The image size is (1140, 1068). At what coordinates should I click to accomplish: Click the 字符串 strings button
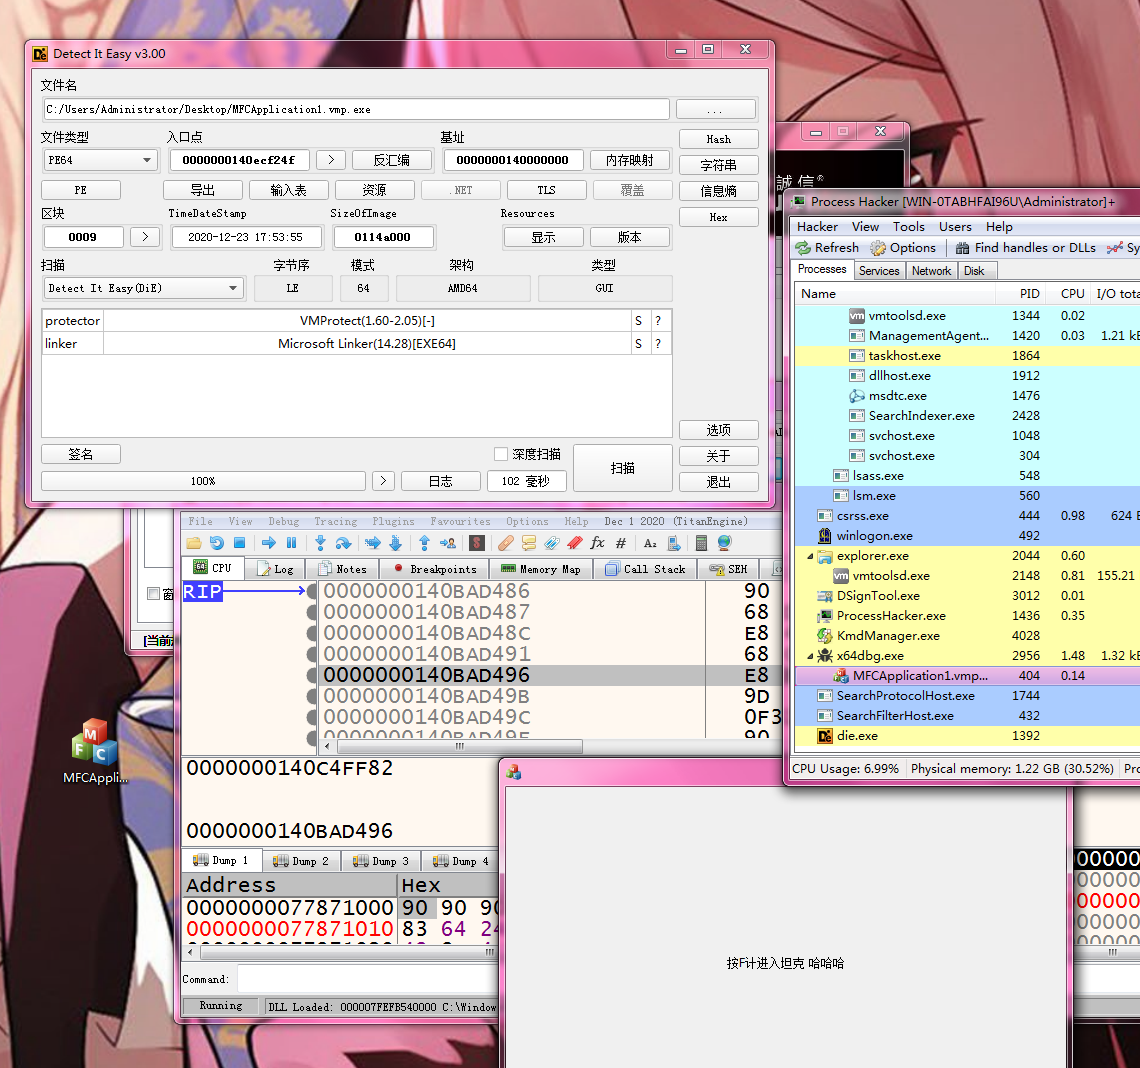tap(718, 165)
